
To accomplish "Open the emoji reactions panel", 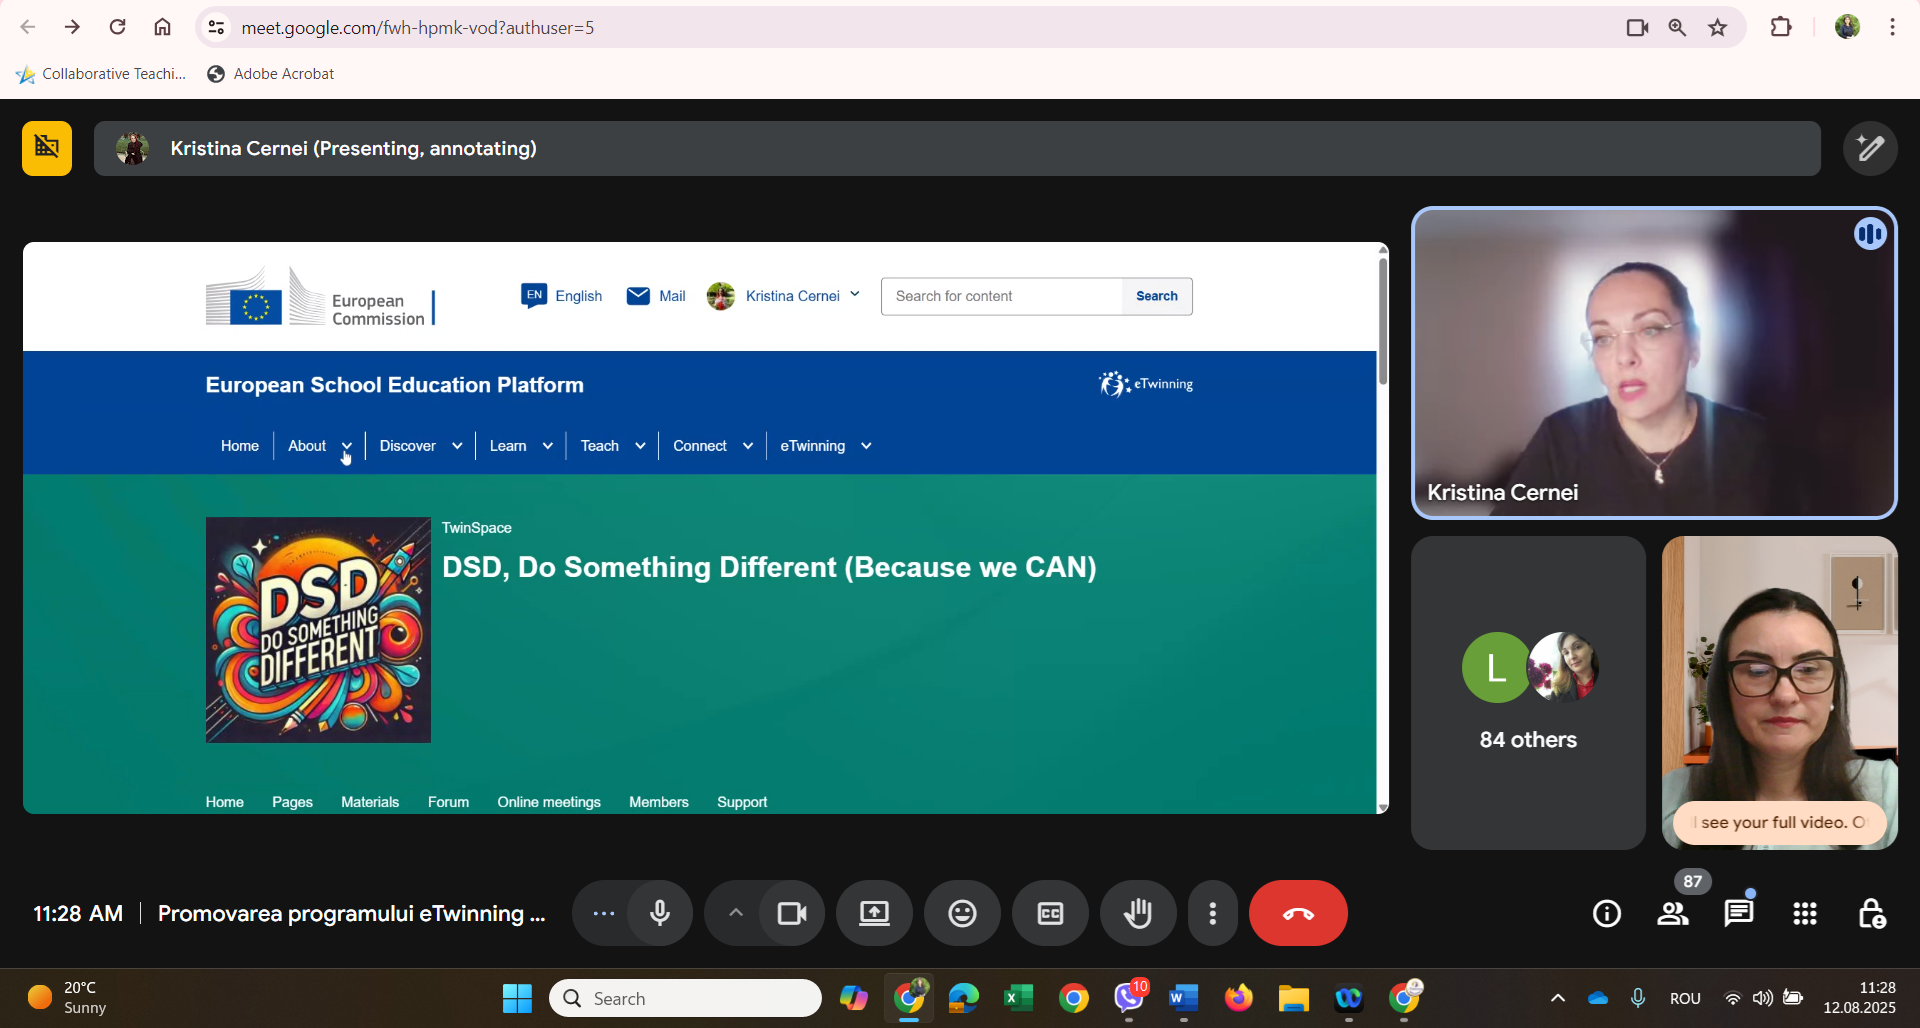I will click(x=962, y=913).
